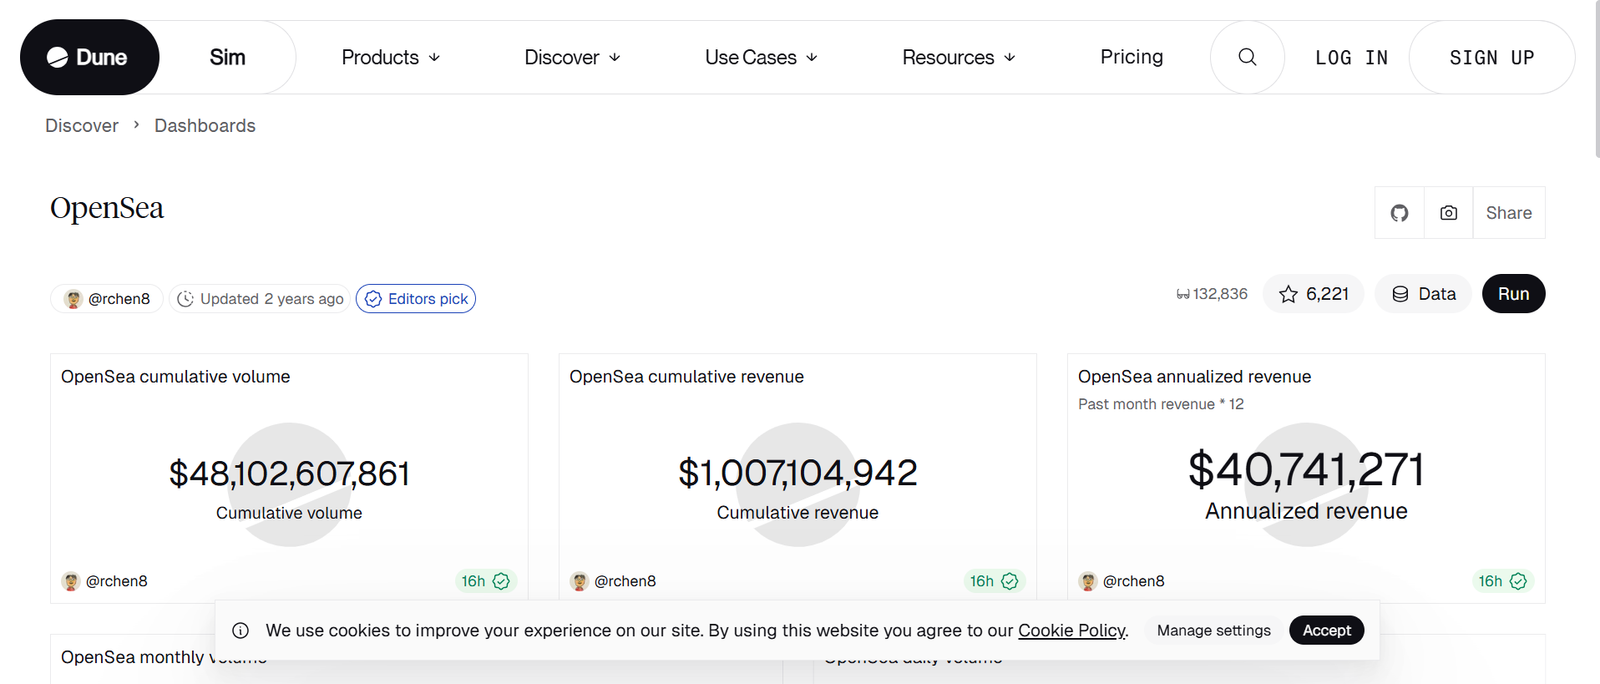
Task: Expand the Discover dropdown menu
Action: point(572,57)
